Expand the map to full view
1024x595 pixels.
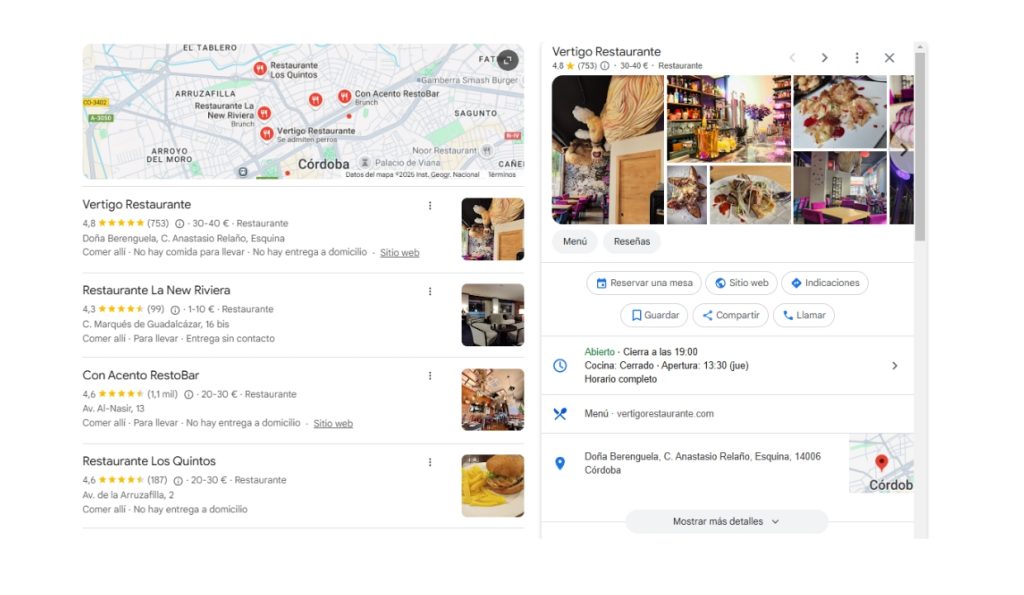[507, 60]
